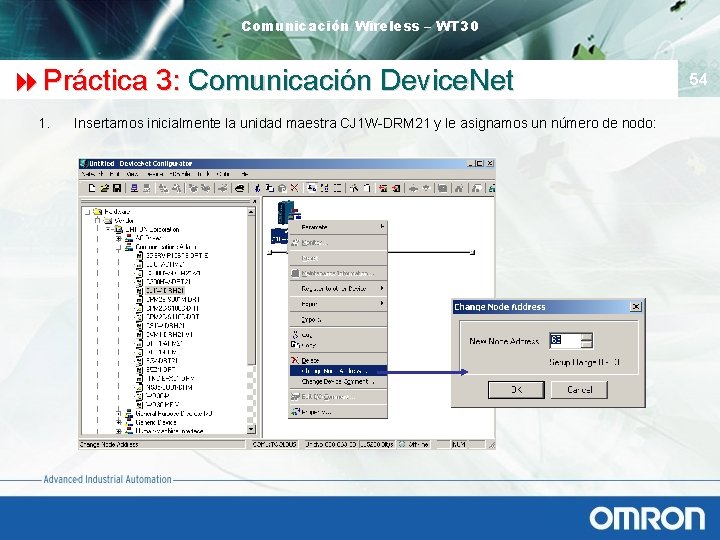Close the hardware list pane with small x

[254, 202]
